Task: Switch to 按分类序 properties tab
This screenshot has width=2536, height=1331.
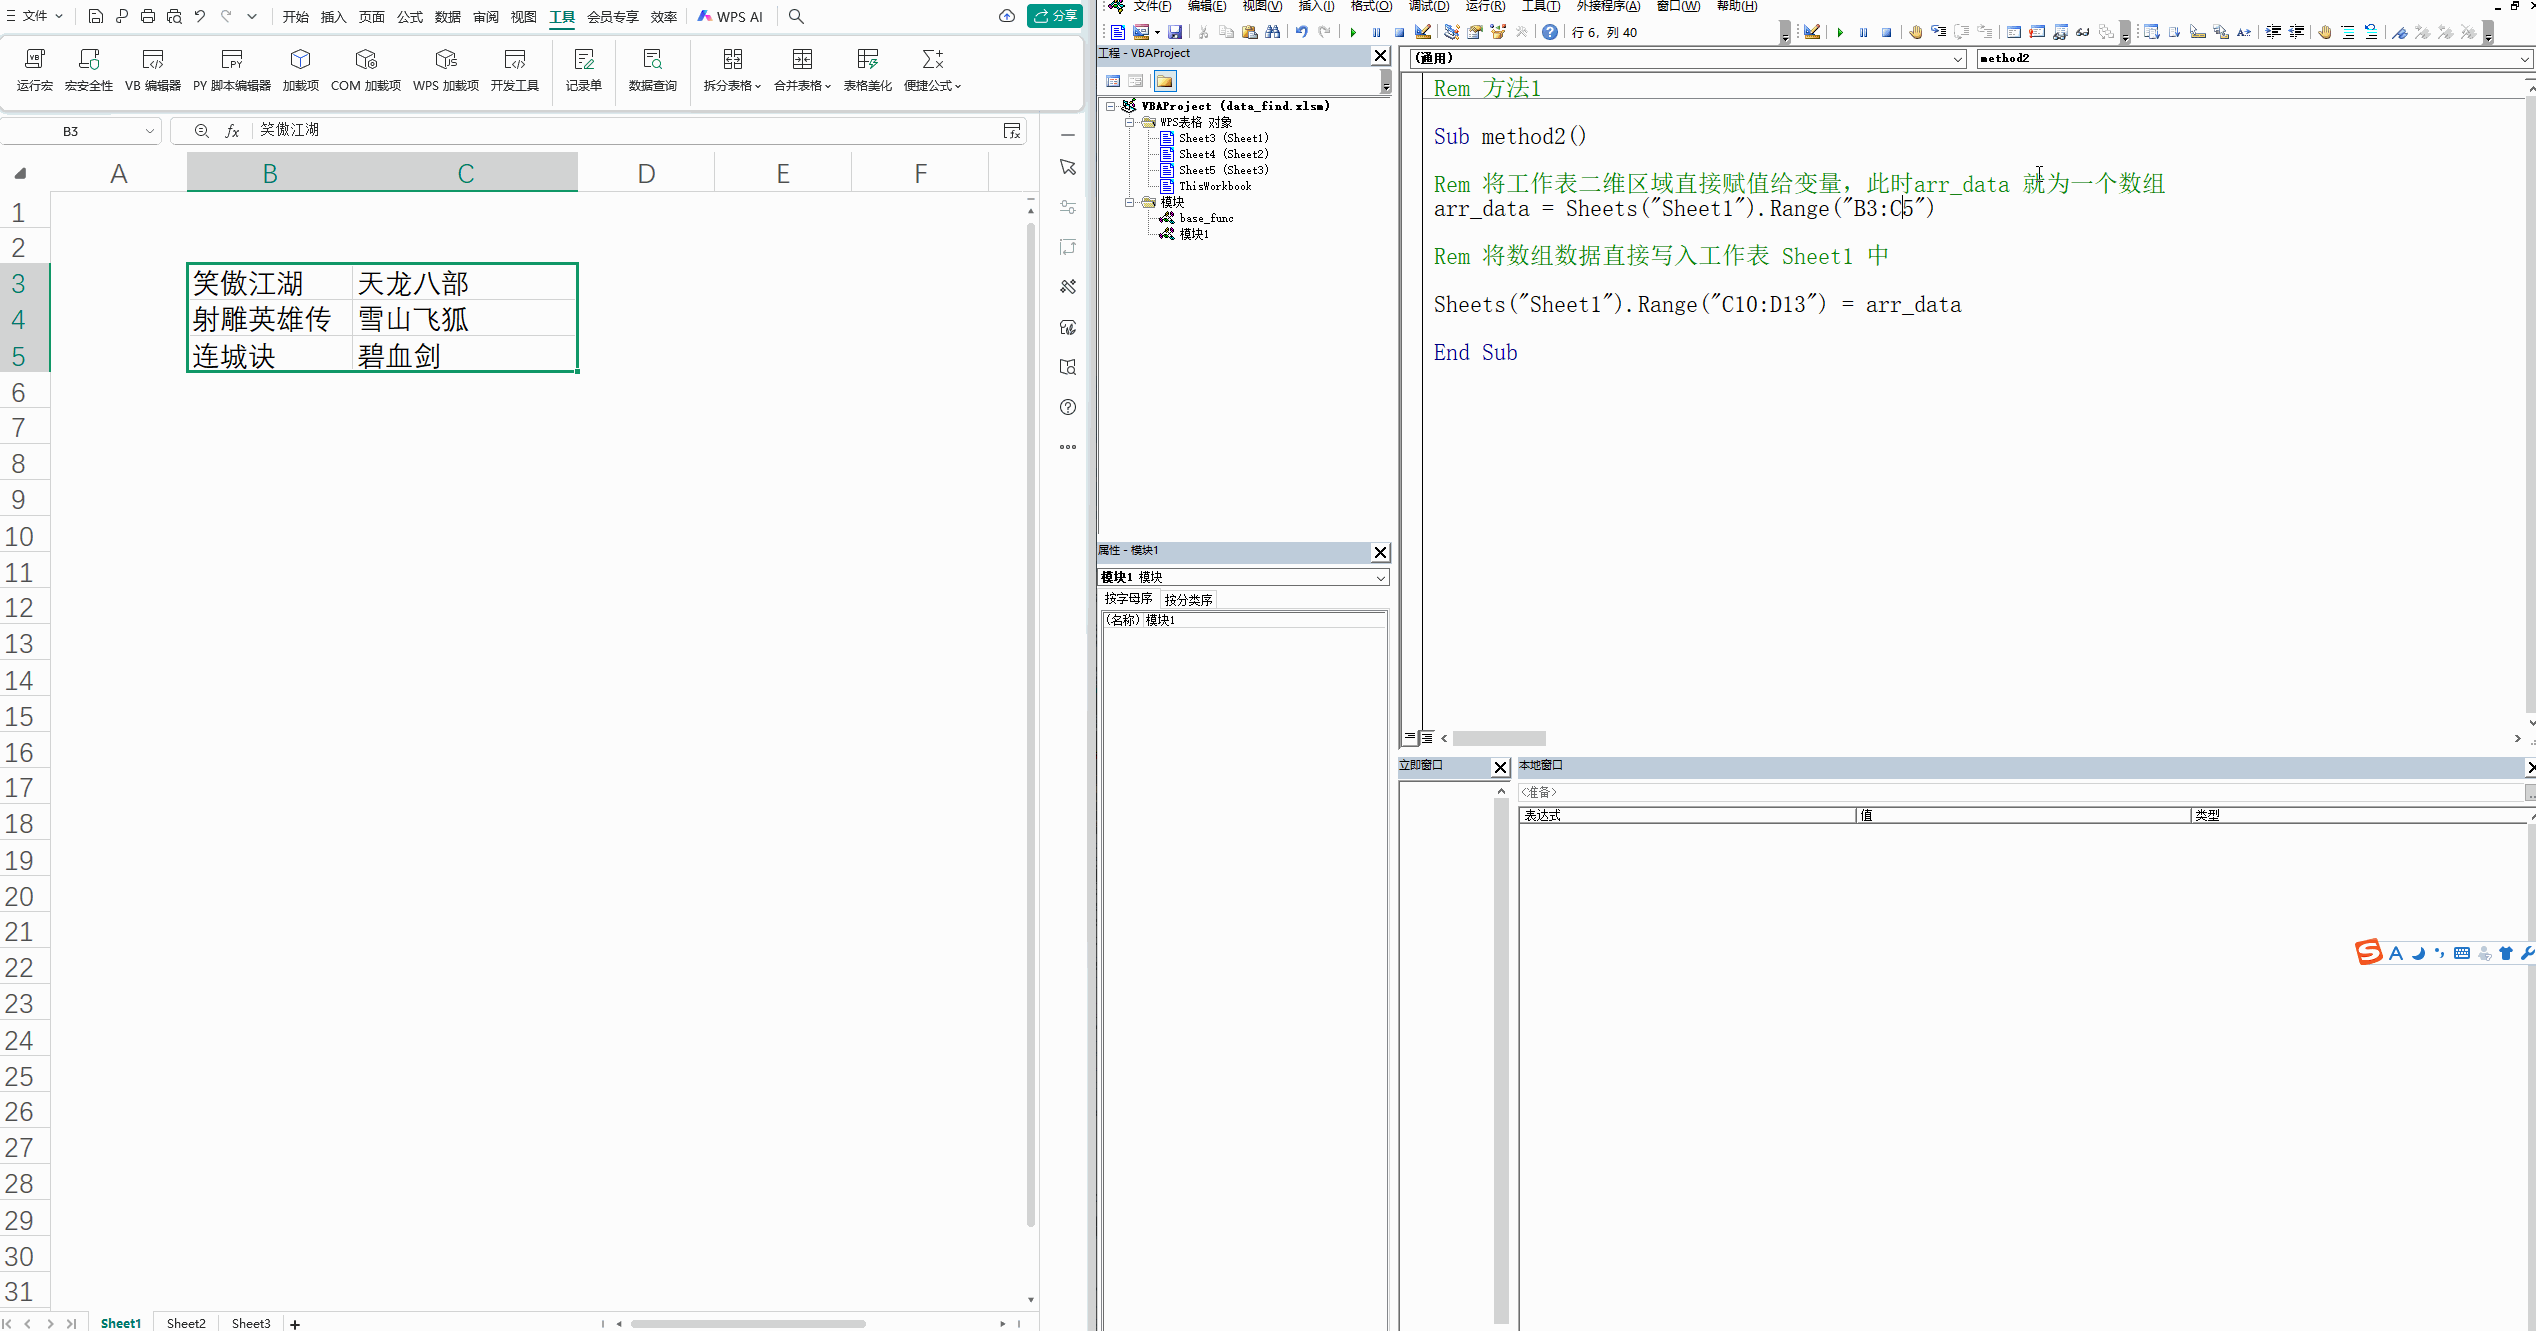Action: pyautogui.click(x=1188, y=600)
